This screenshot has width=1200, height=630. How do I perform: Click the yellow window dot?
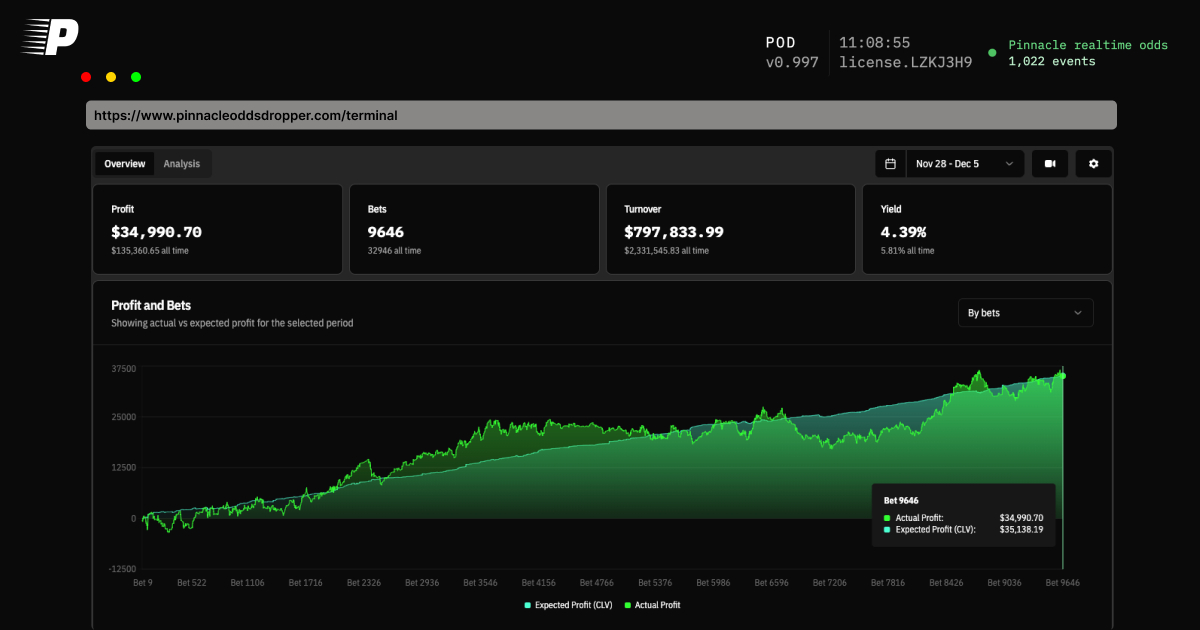point(111,77)
